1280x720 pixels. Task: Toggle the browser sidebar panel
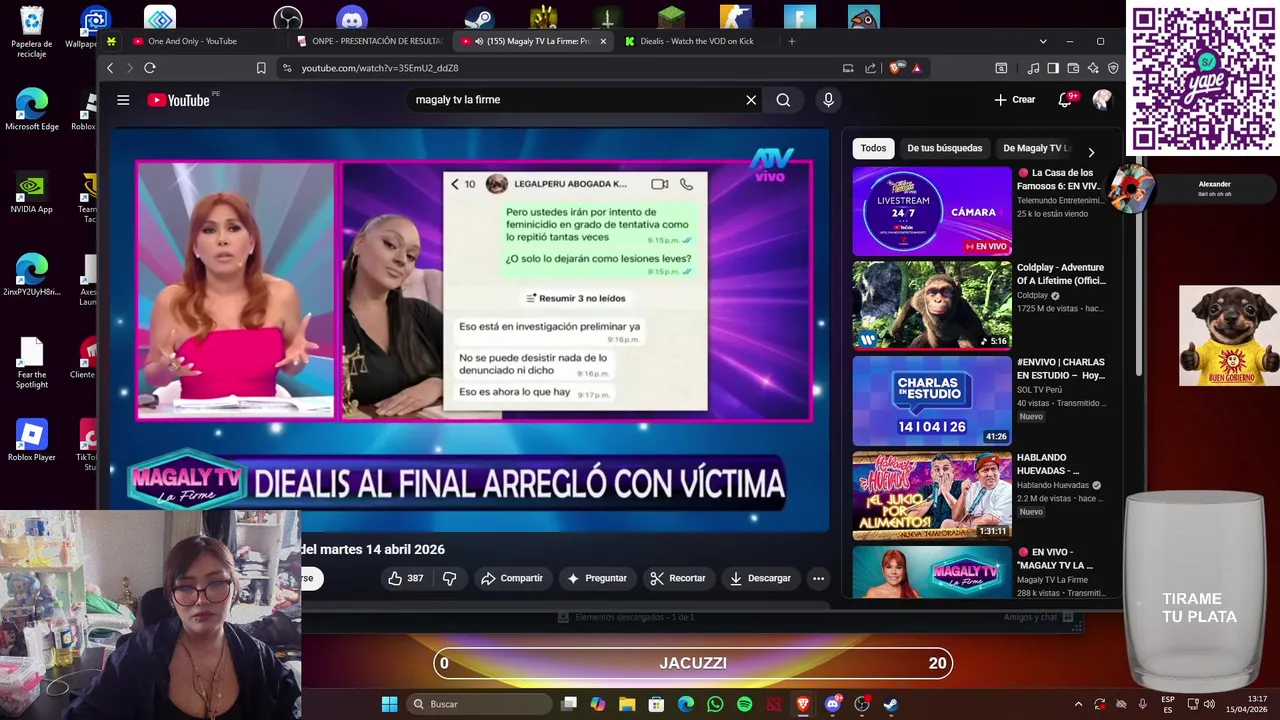1053,68
